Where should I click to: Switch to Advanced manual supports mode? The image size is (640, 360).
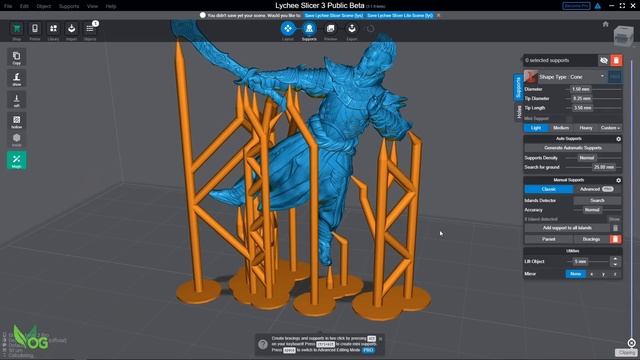[x=597, y=189]
